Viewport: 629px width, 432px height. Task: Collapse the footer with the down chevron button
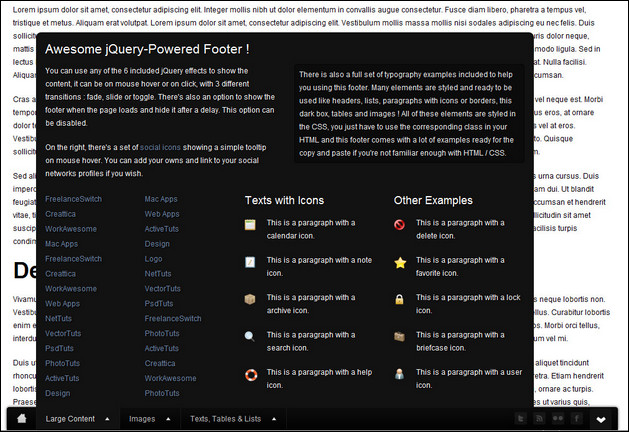(602, 419)
